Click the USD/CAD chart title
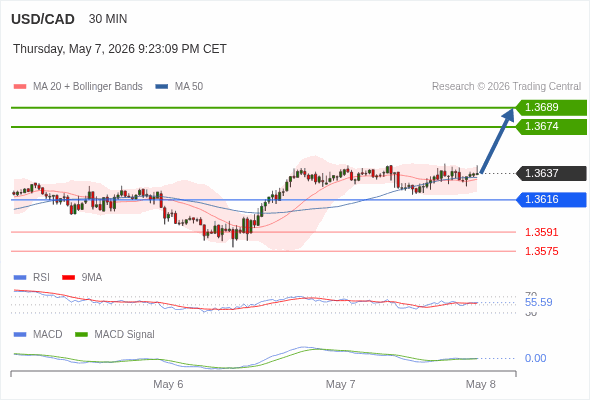Screen dimensions: 590x400 tap(43, 19)
